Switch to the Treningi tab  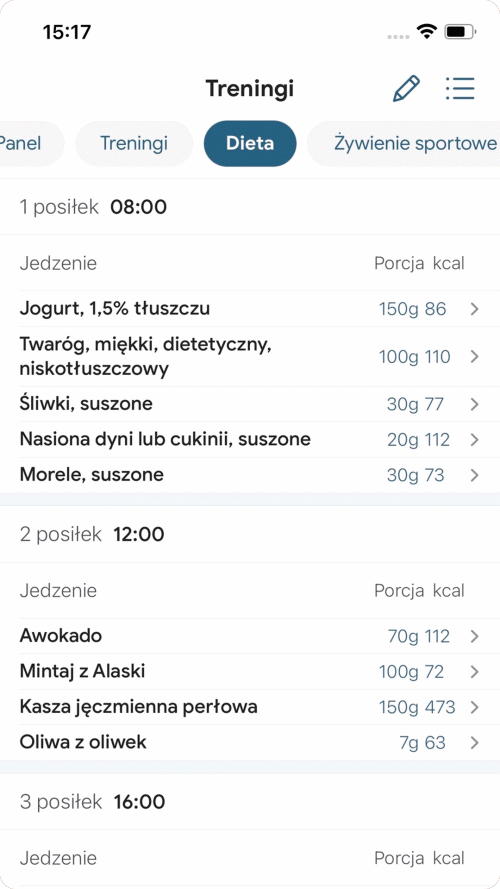pyautogui.click(x=134, y=143)
